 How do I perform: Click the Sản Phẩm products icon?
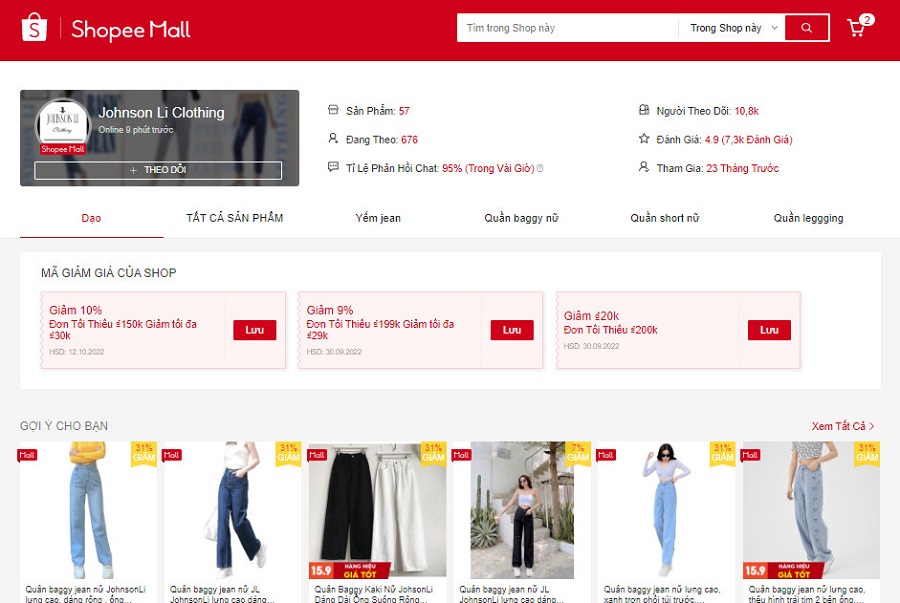333,111
